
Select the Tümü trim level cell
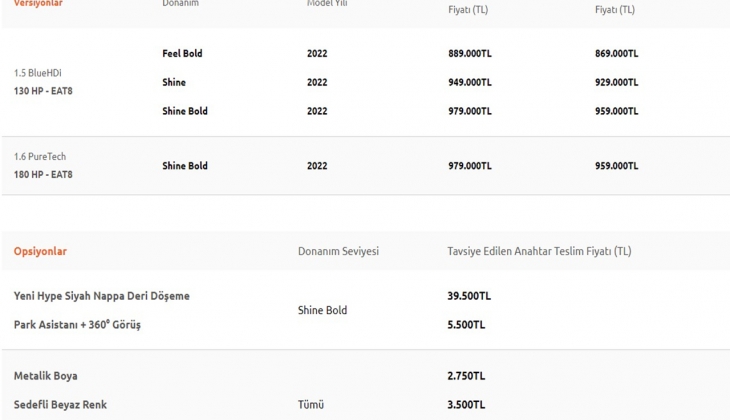click(311, 405)
